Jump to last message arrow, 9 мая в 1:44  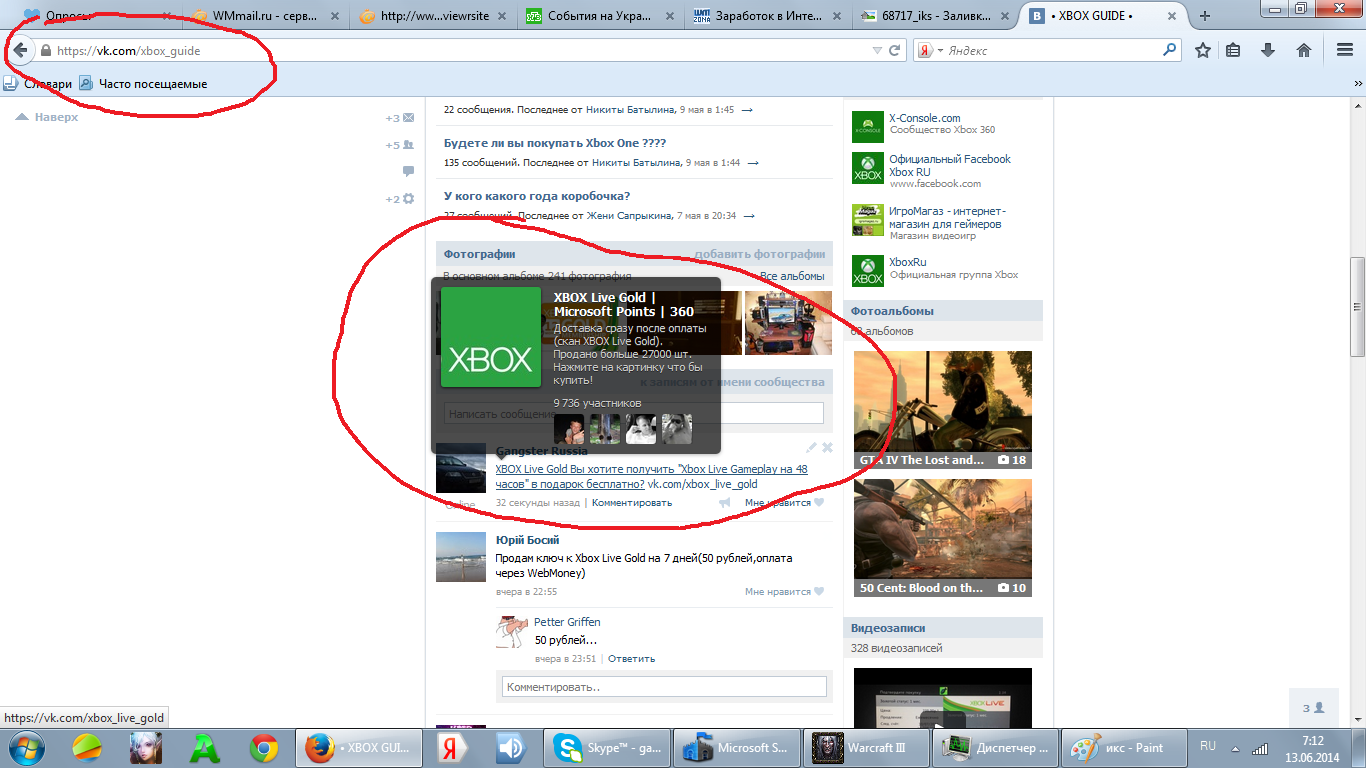(753, 162)
